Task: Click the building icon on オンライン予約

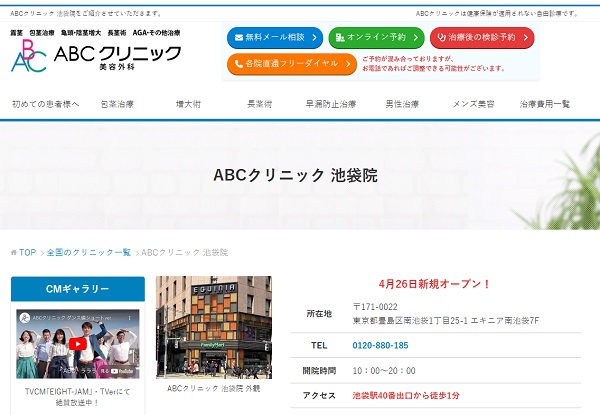Action: point(343,38)
